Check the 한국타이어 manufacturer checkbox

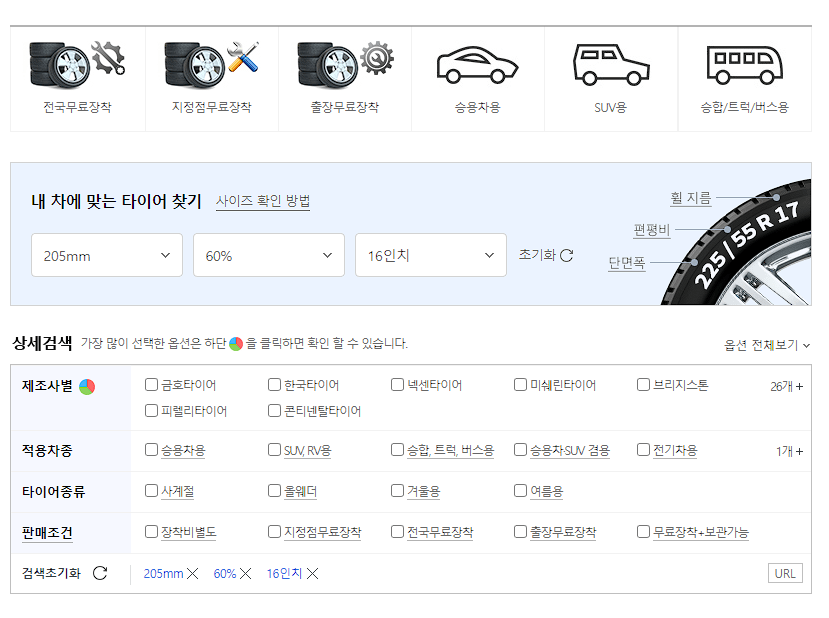274,384
